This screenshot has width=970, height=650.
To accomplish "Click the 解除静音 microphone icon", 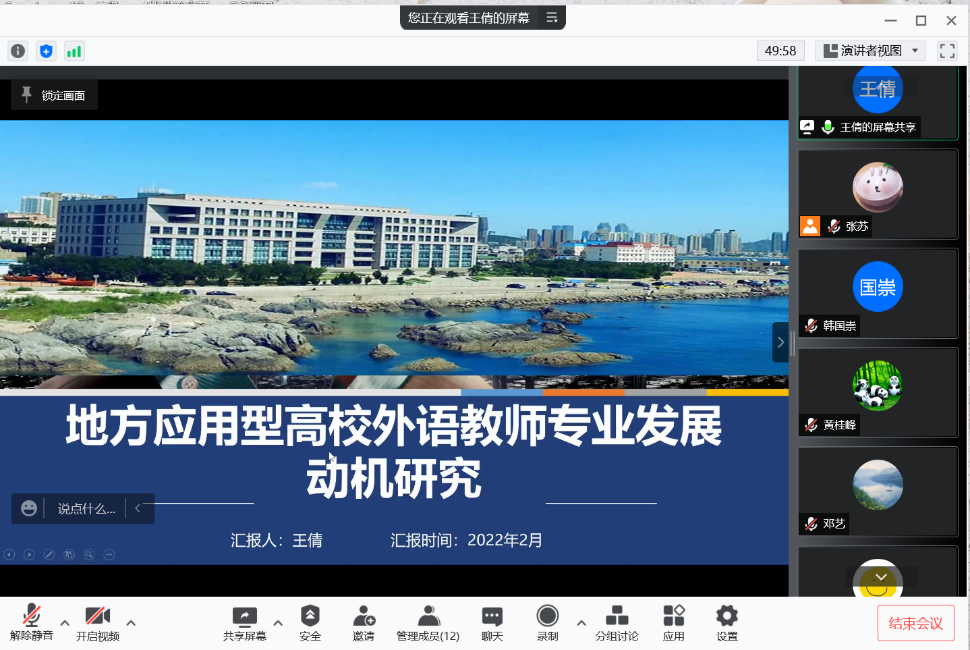I will tap(32, 617).
